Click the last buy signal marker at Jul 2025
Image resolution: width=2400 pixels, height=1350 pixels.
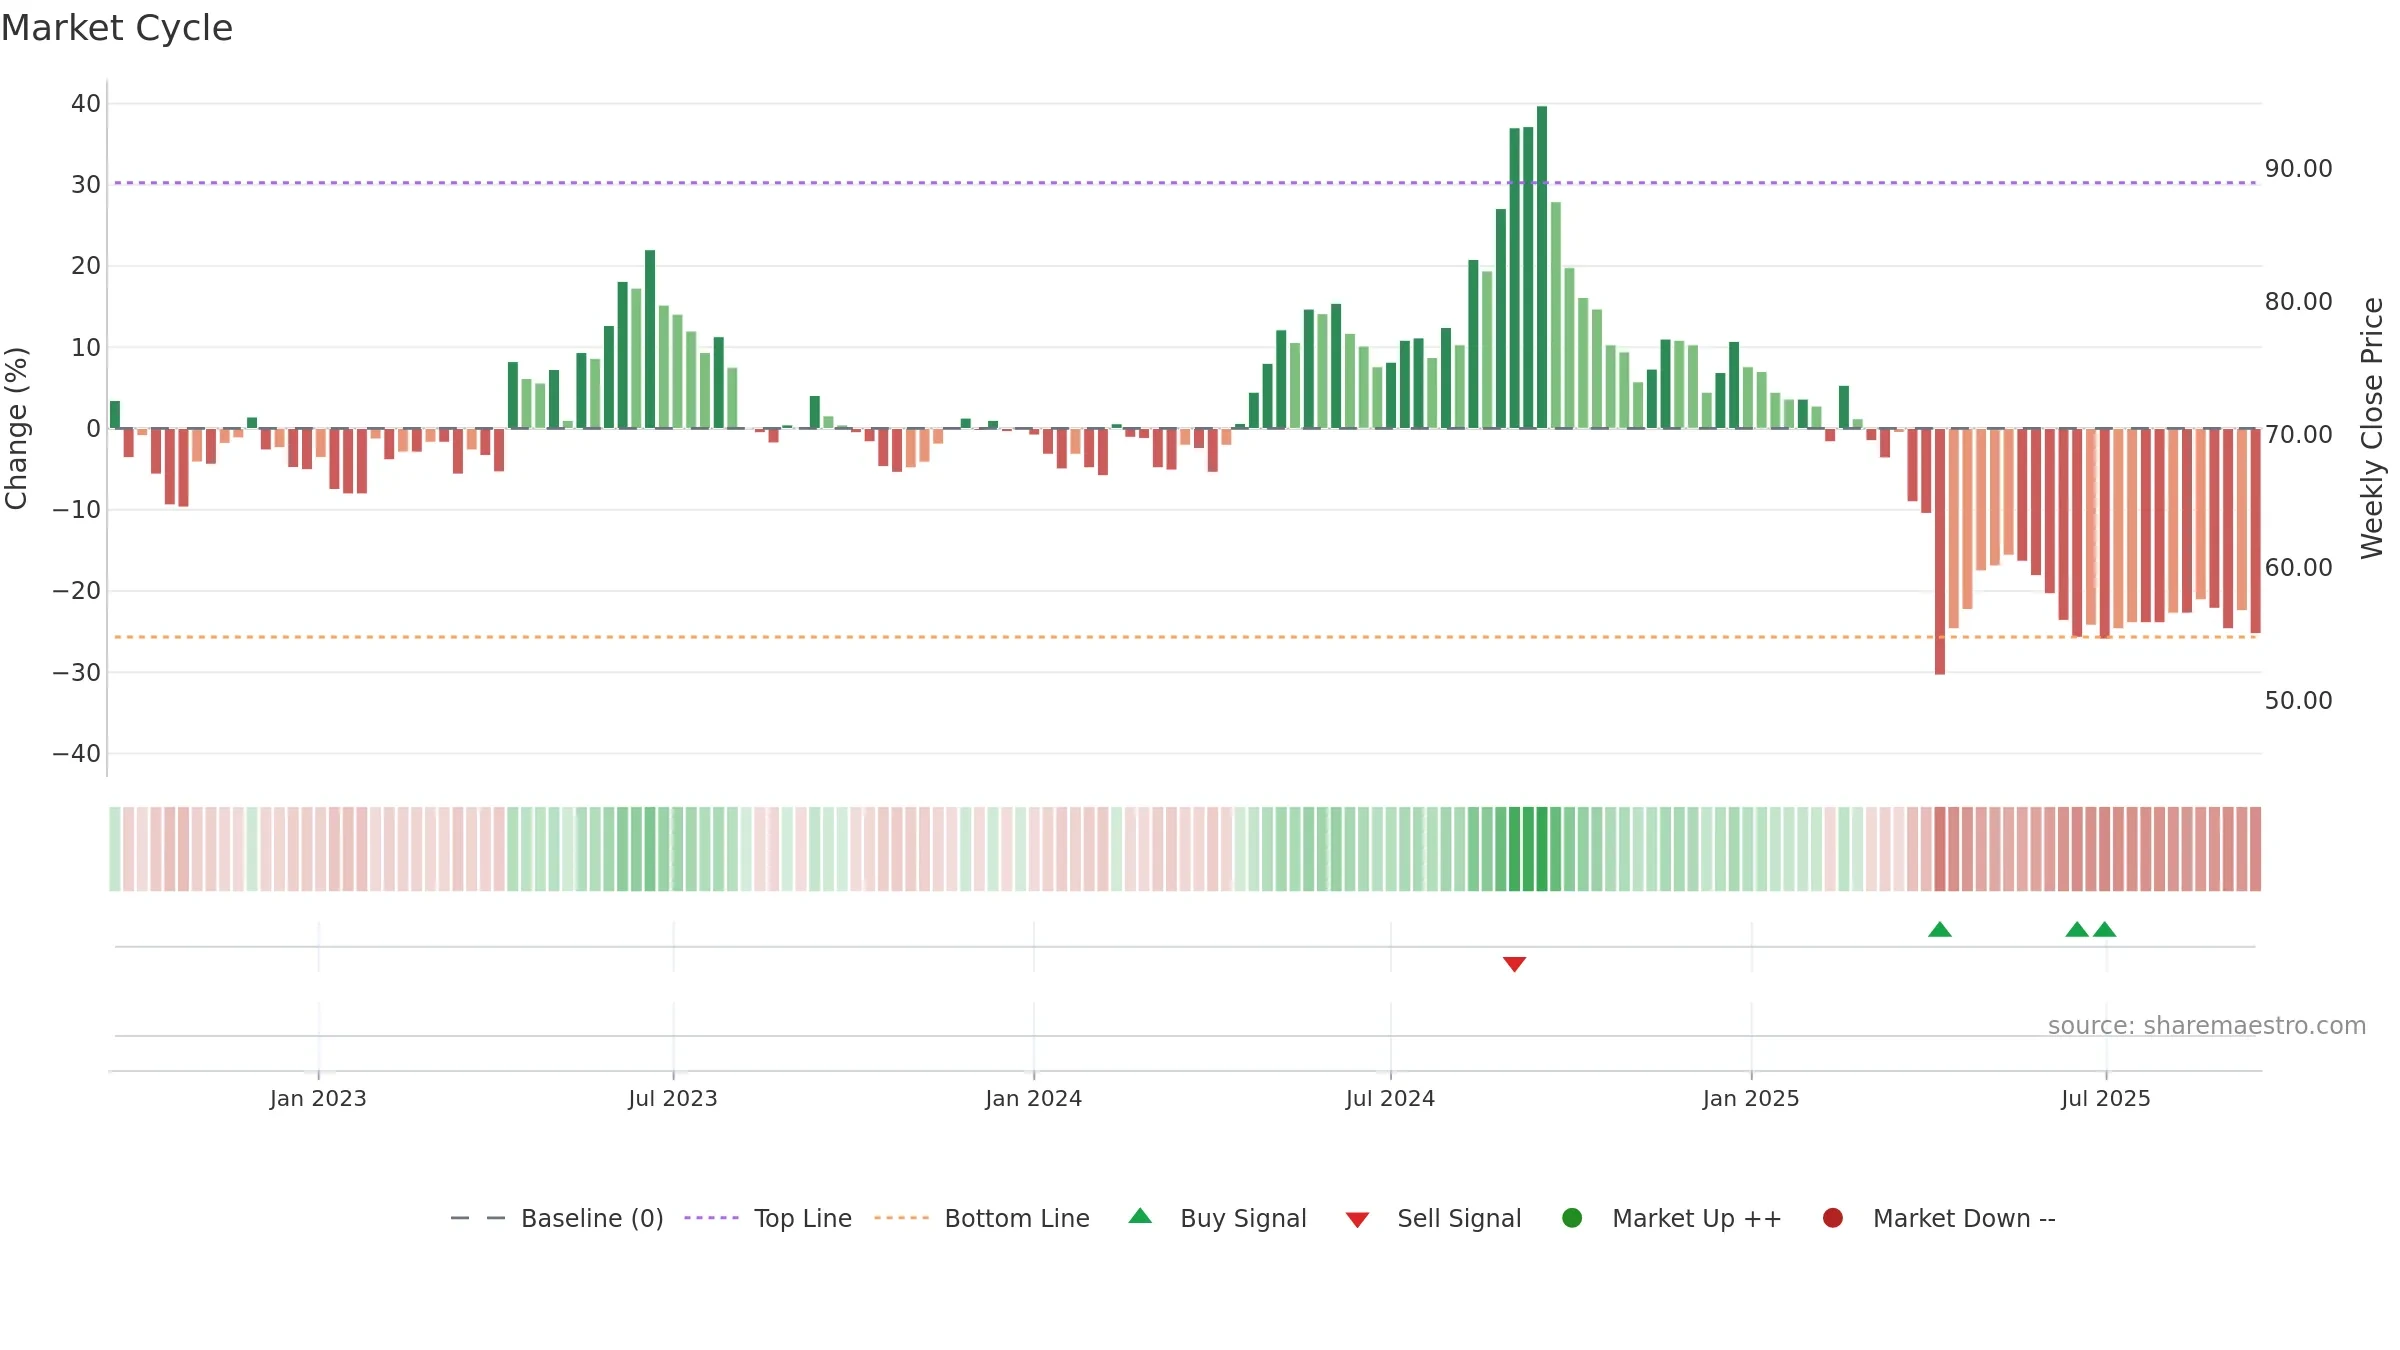coord(2104,929)
